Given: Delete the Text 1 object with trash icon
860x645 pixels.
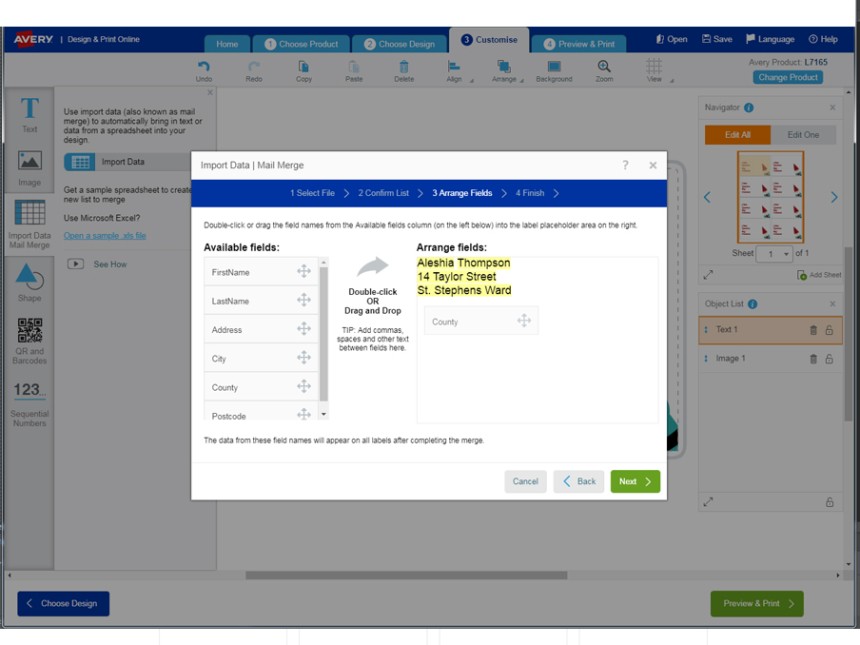Looking at the screenshot, I should click(813, 330).
